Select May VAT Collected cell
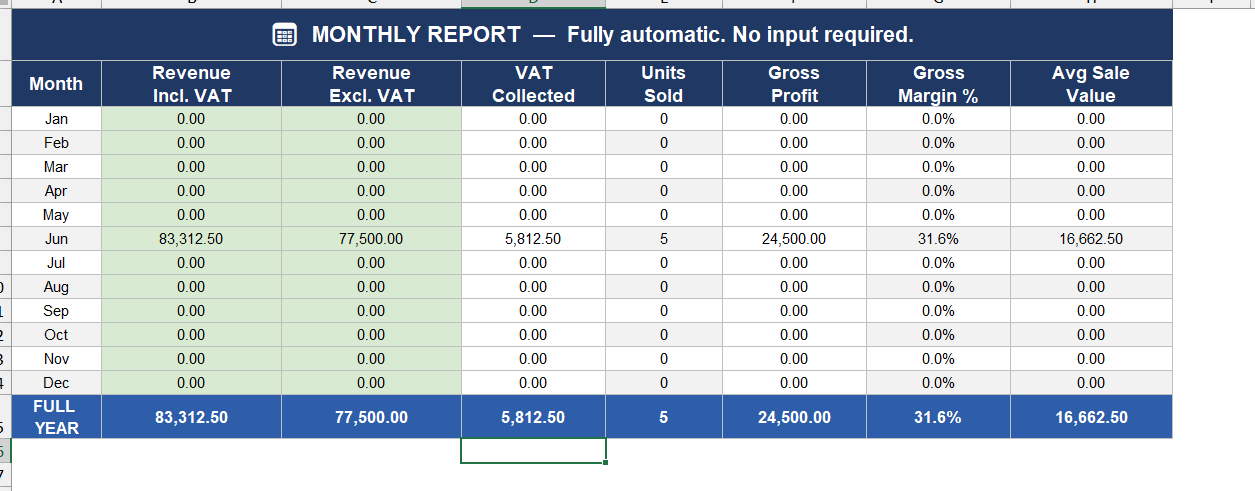The width and height of the screenshot is (1255, 491). pyautogui.click(x=533, y=215)
